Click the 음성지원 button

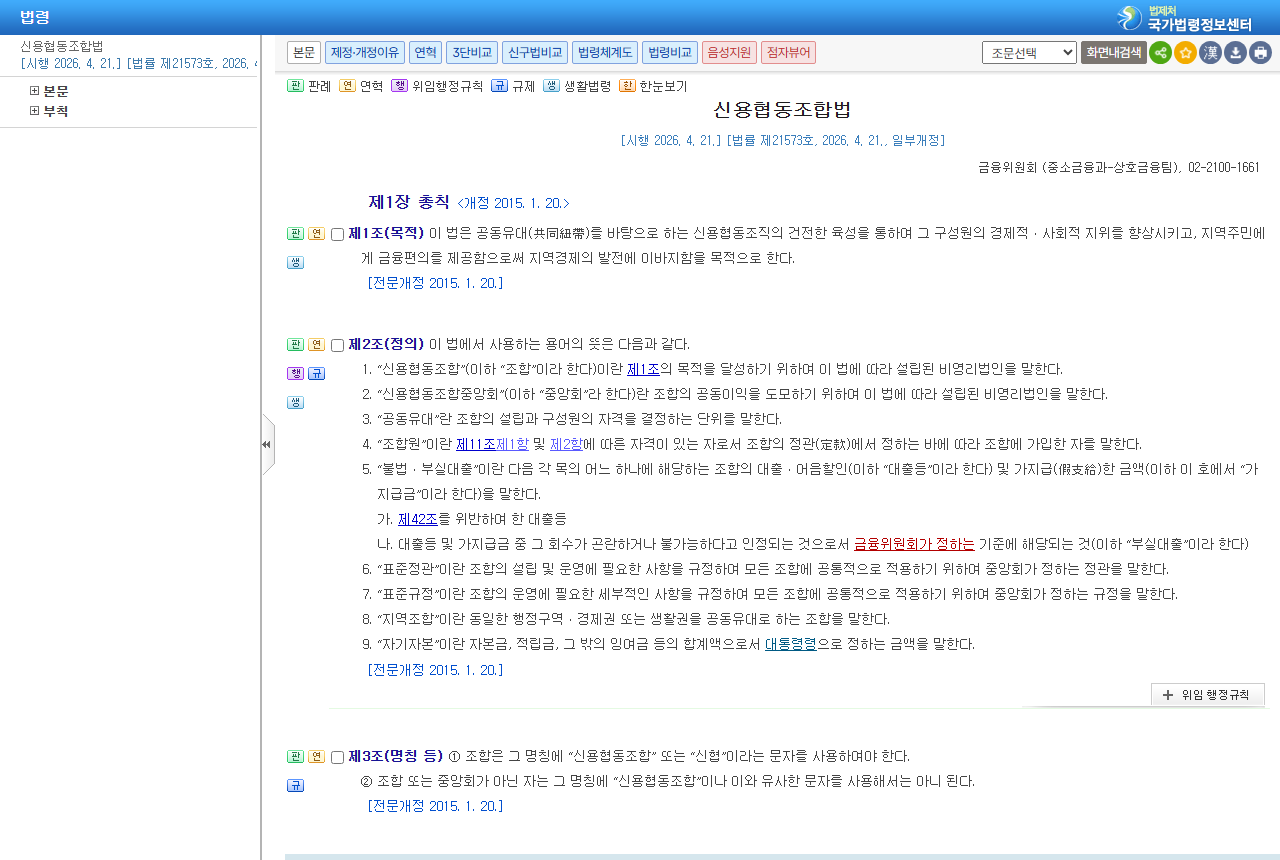tap(729, 53)
